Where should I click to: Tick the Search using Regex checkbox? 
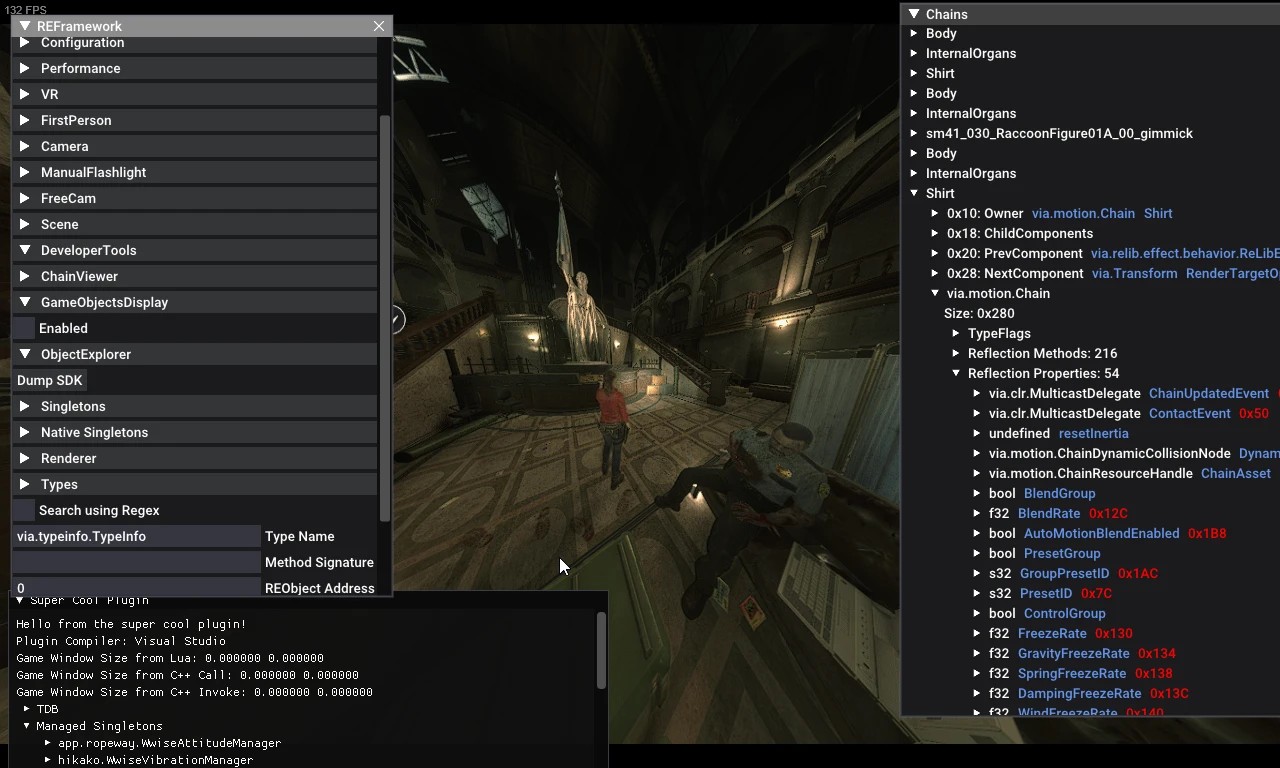point(24,510)
